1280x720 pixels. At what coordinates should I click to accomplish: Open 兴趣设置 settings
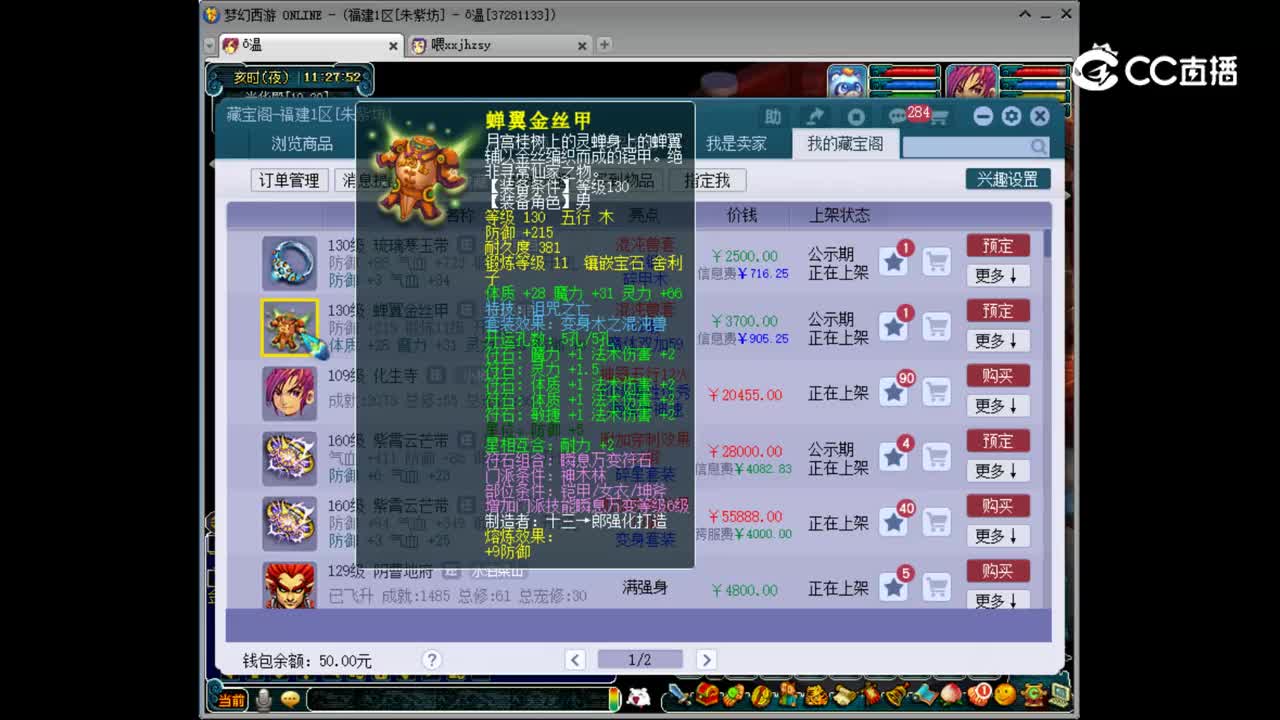[1008, 179]
